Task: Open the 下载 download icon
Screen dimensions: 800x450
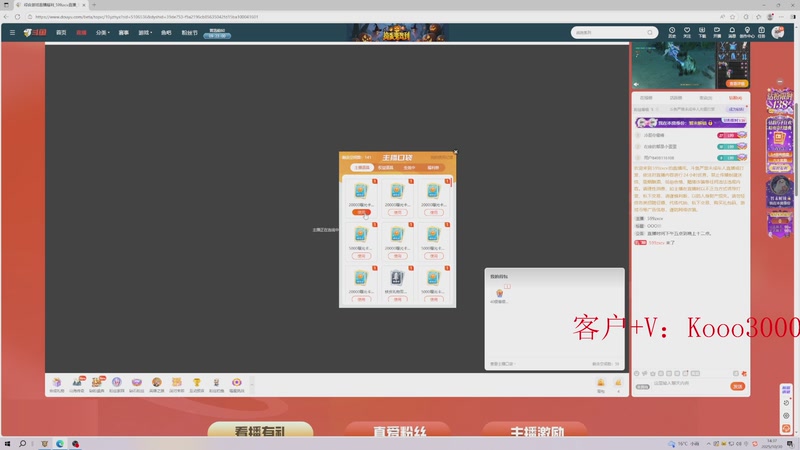Action: click(x=702, y=32)
